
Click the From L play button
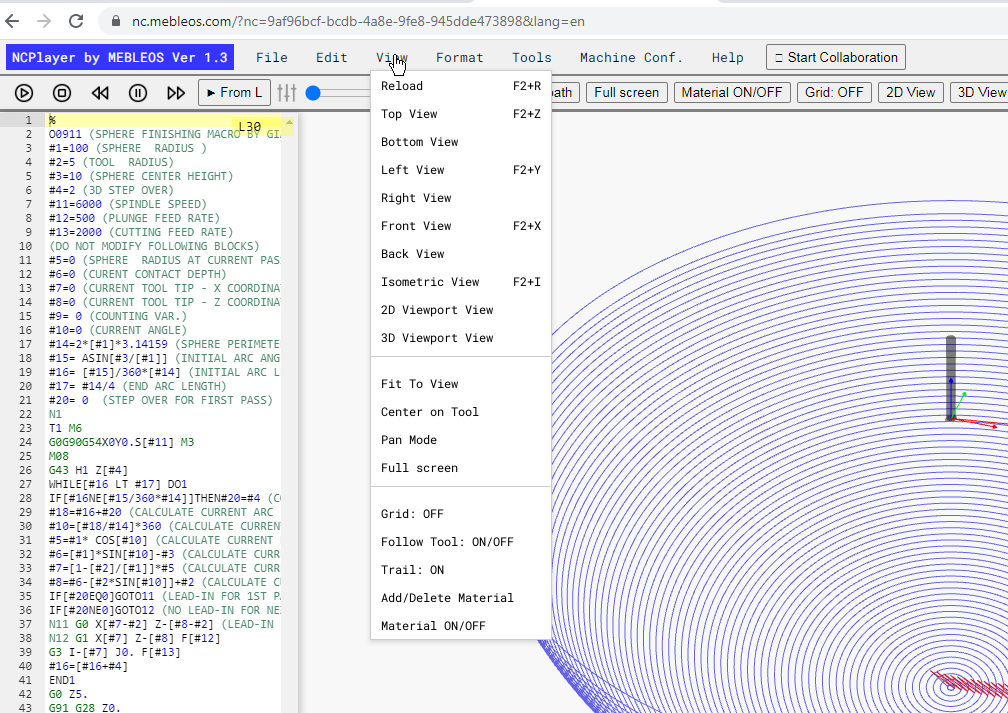[235, 93]
